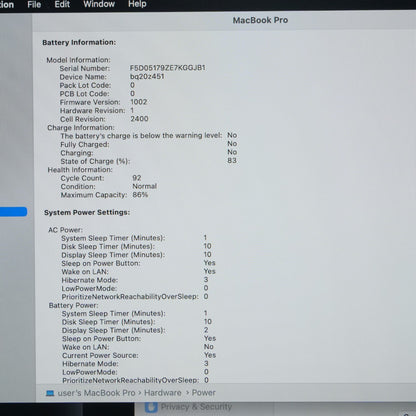
Task: Select Battery Power display sleep timer value 2
Action: pos(206,330)
